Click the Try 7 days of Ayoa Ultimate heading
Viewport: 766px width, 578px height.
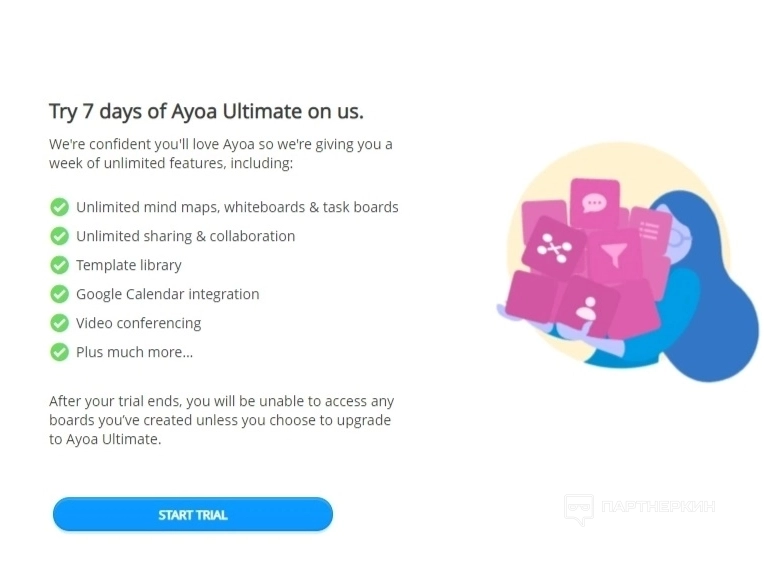click(206, 111)
